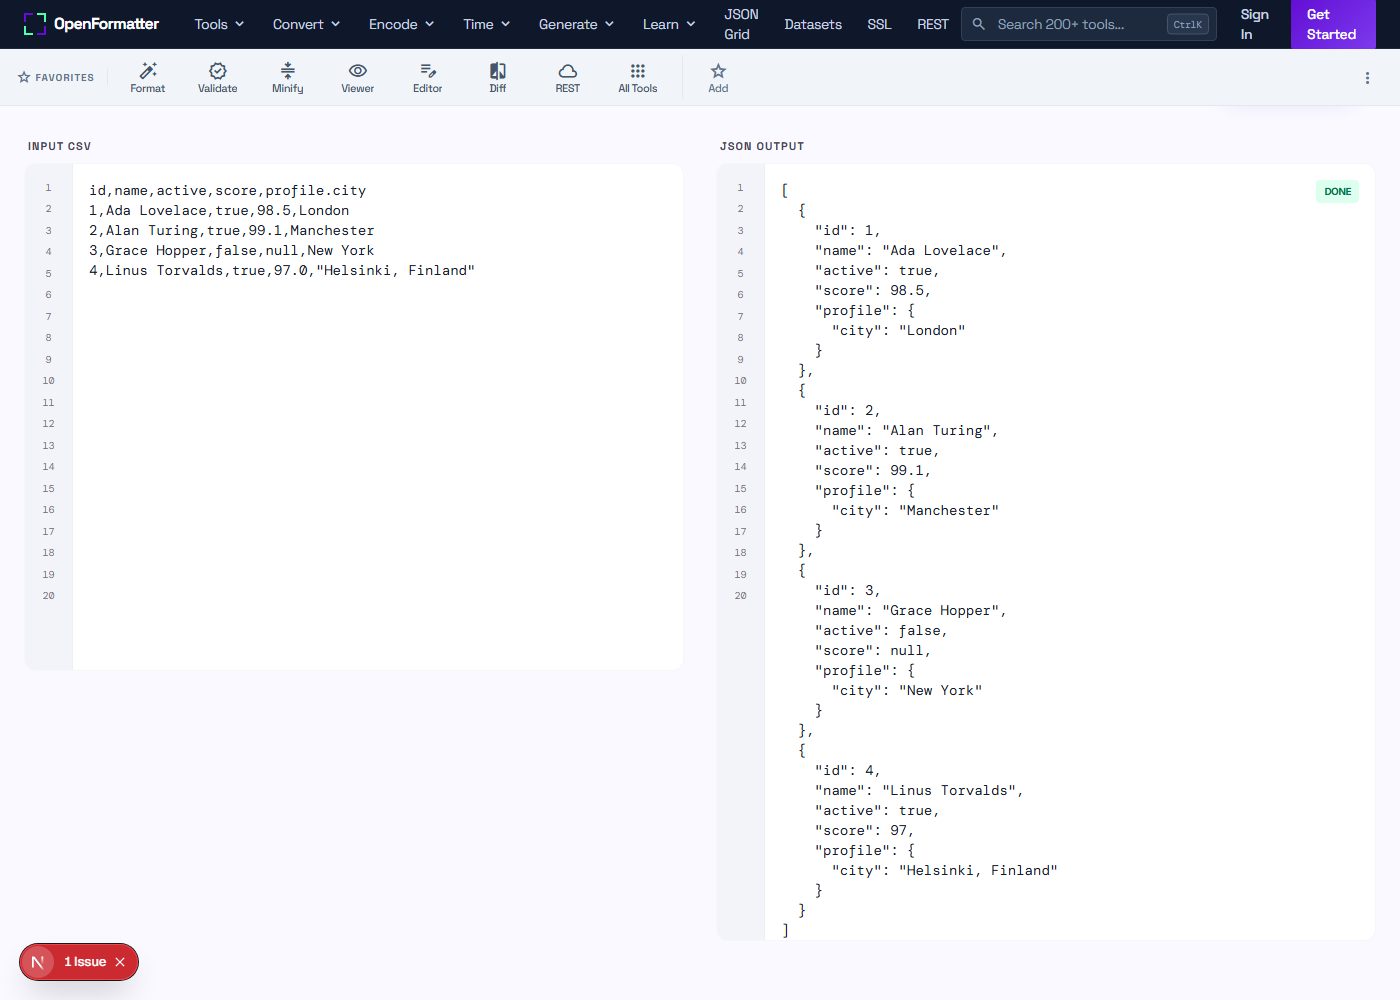1400x1000 pixels.
Task: Expand the Tools dropdown menu
Action: coord(219,24)
